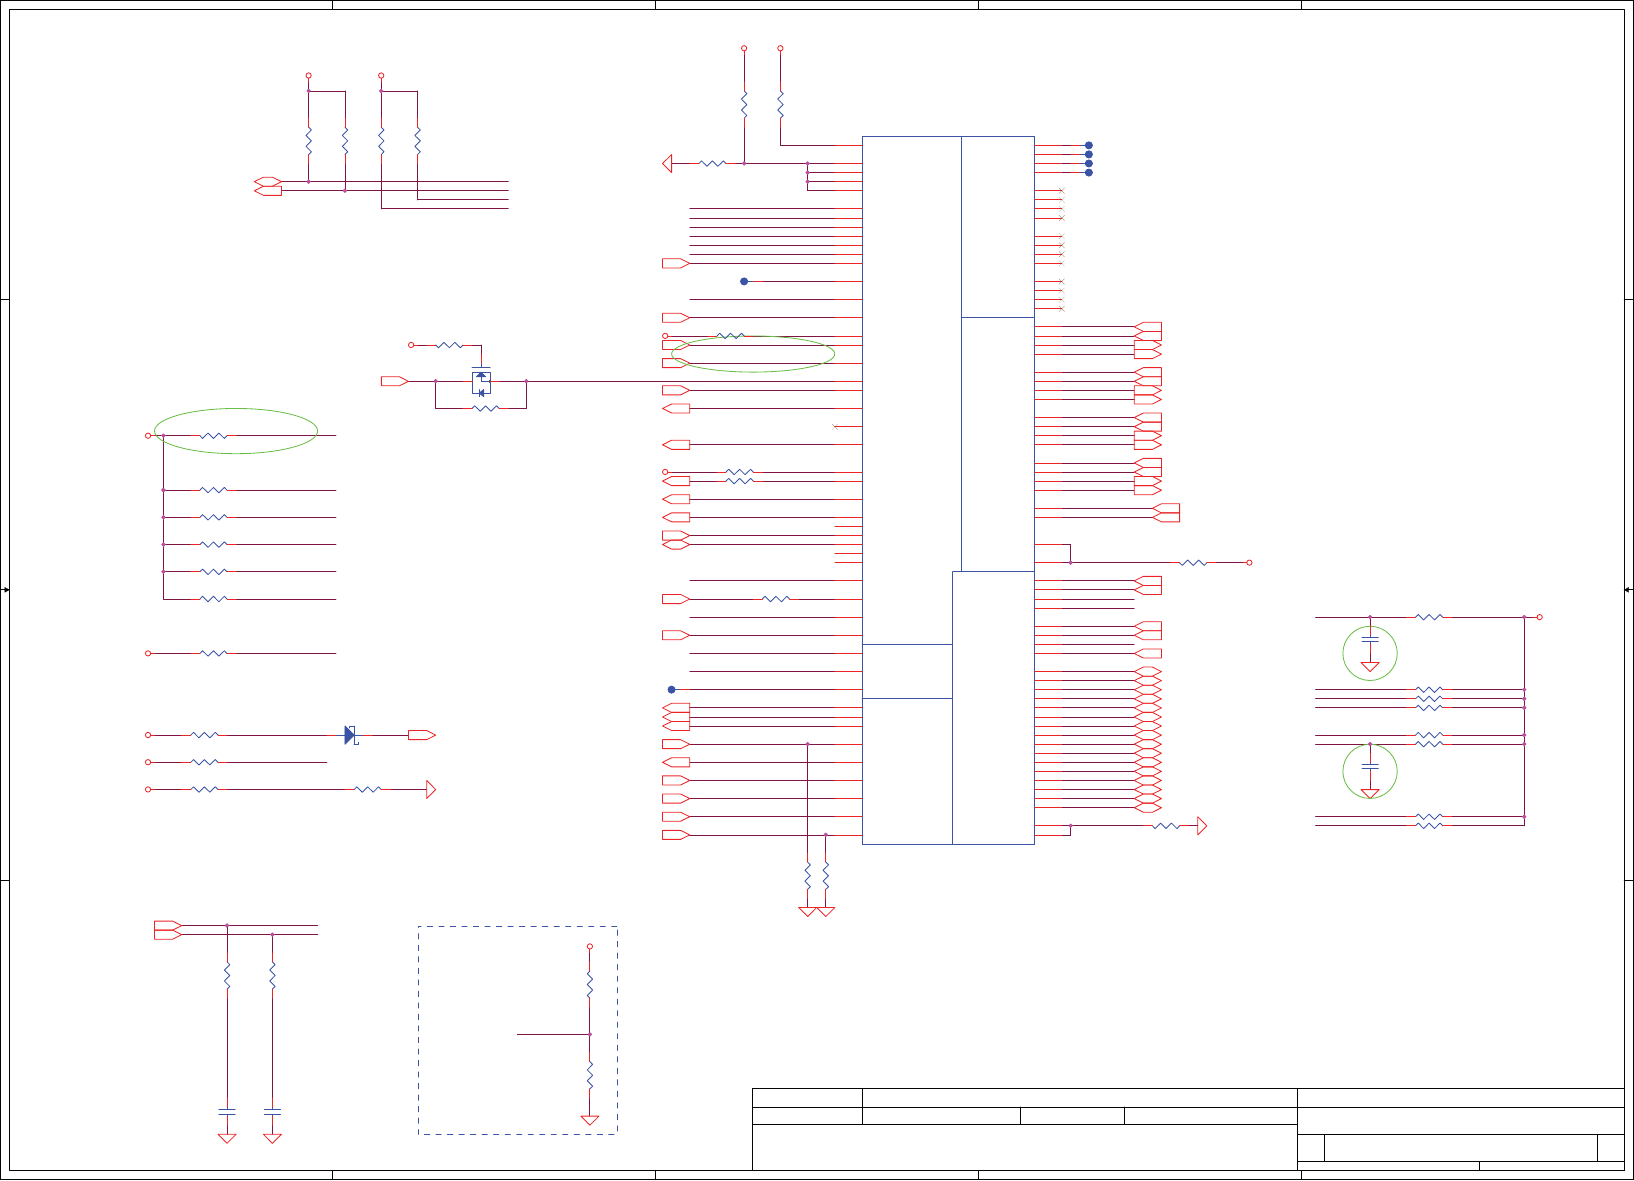Click left power node above top-left resistors
Viewport: 1634px width, 1181px height.
point(309,75)
